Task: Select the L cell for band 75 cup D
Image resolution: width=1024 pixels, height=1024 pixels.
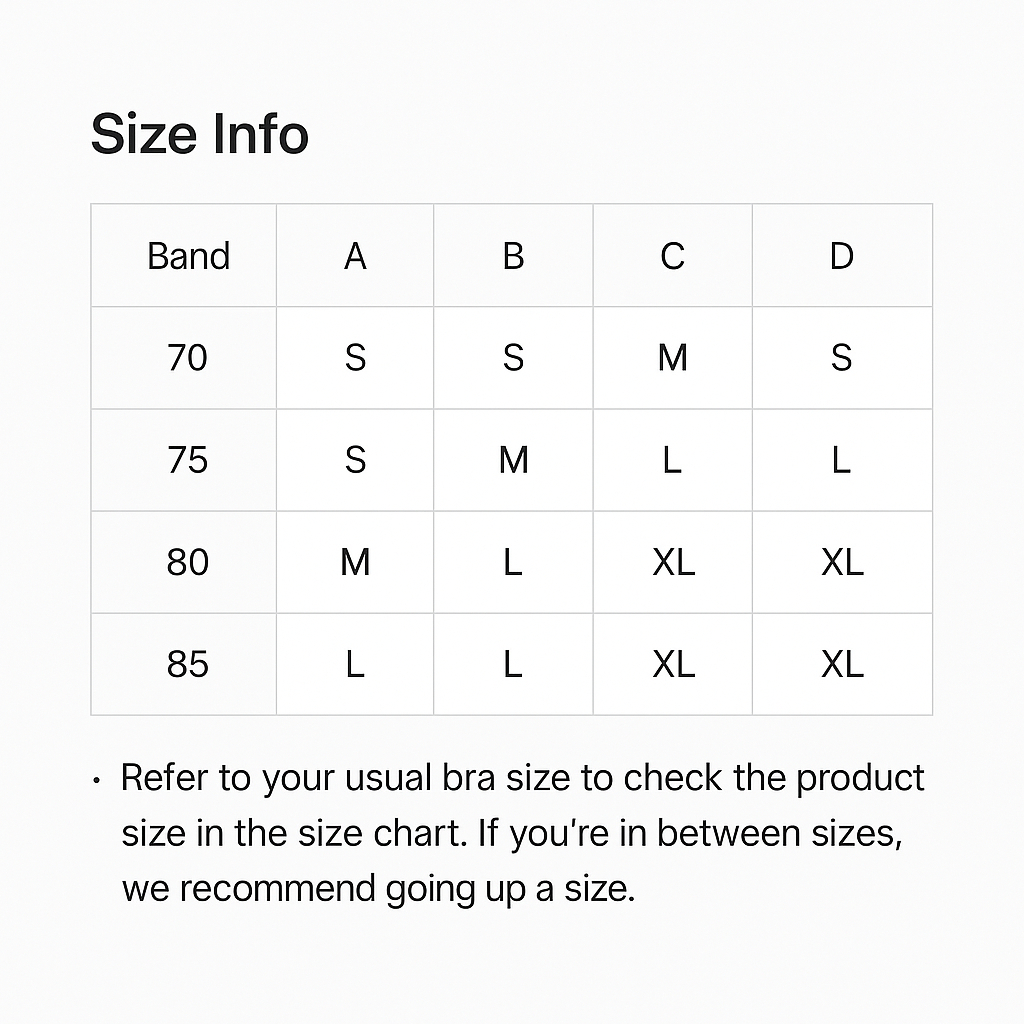Action: coord(842,460)
